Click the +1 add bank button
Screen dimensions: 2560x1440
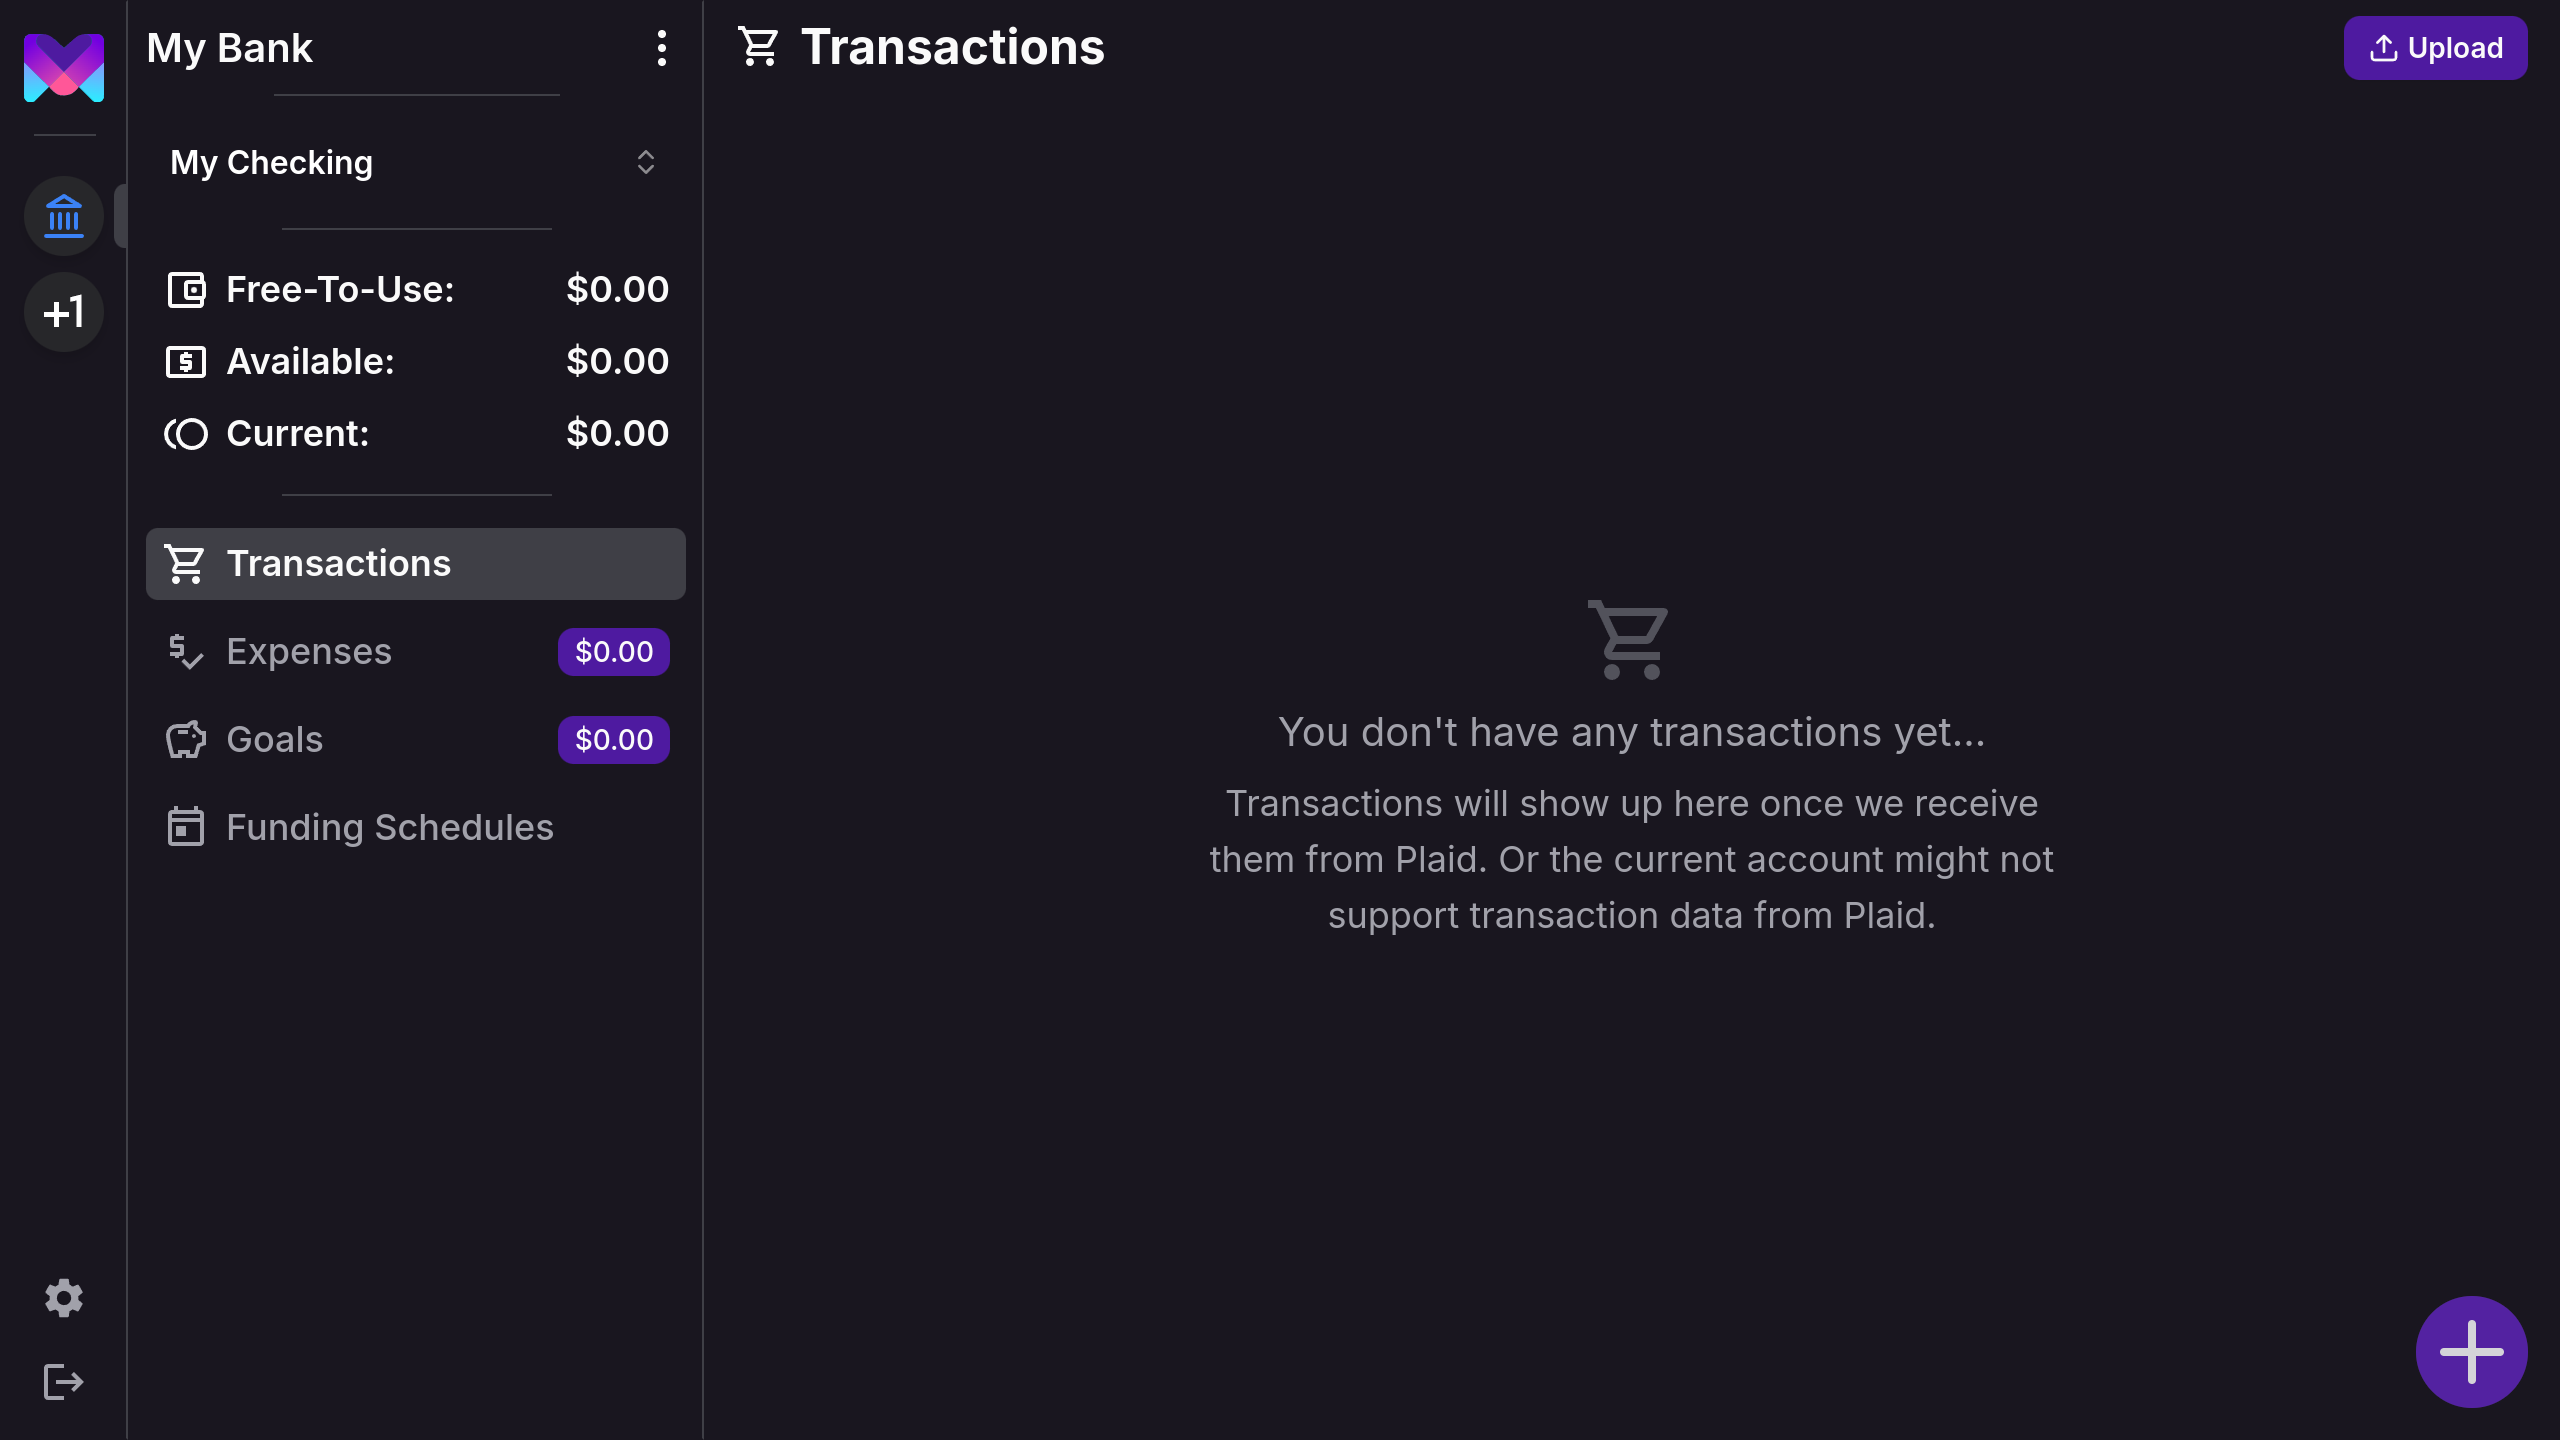tap(64, 313)
